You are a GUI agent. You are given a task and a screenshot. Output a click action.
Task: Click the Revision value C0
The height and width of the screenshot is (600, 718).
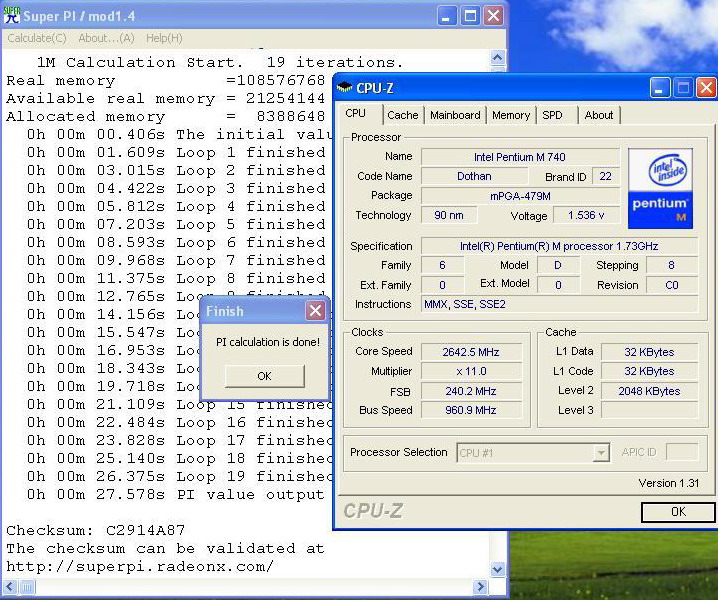click(672, 285)
